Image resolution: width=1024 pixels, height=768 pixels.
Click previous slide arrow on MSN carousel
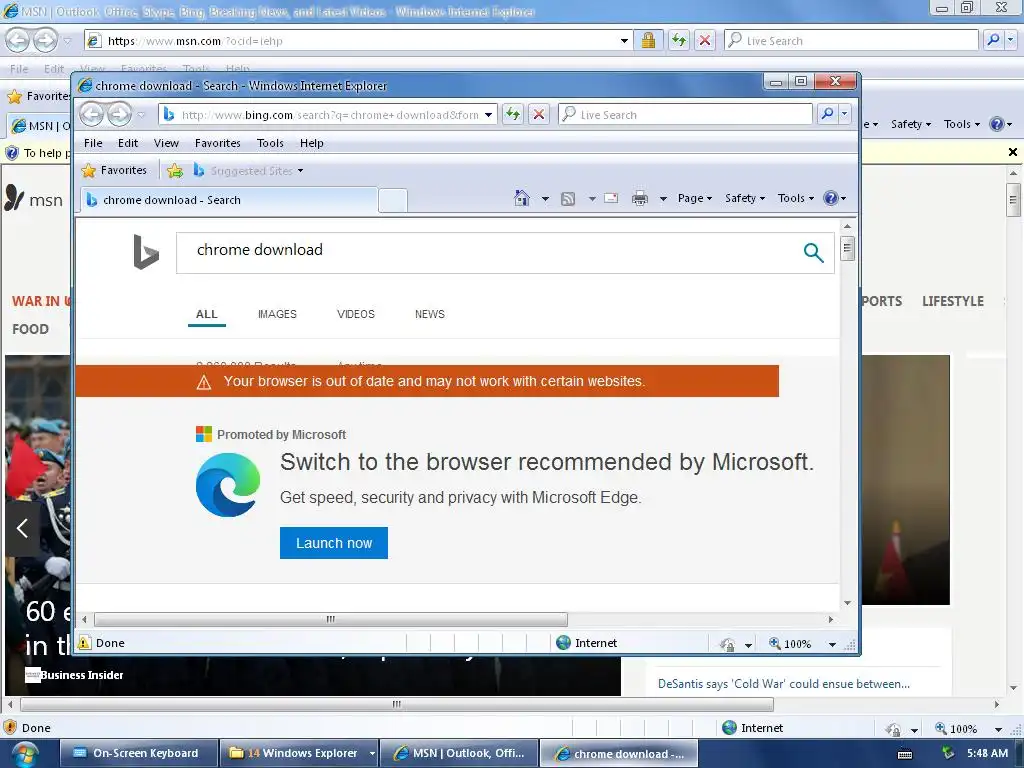pos(22,528)
